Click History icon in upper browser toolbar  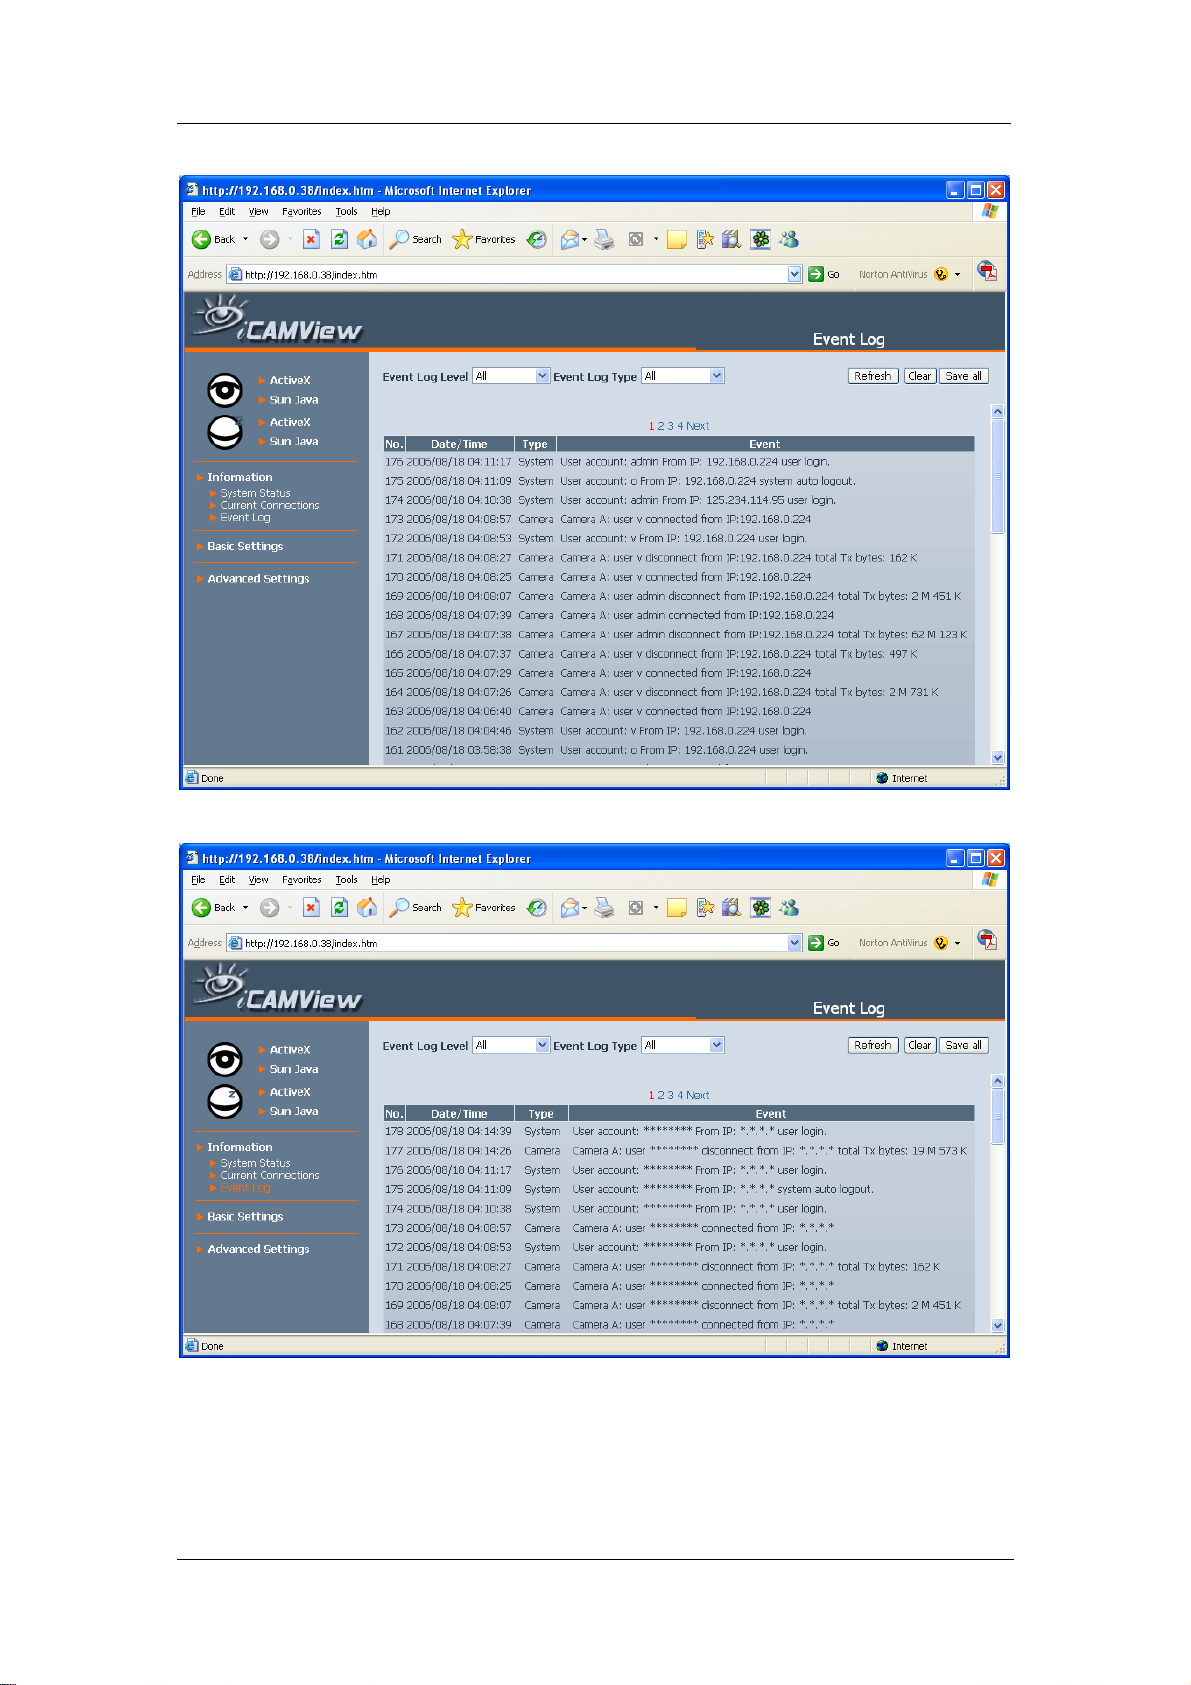tap(537, 239)
